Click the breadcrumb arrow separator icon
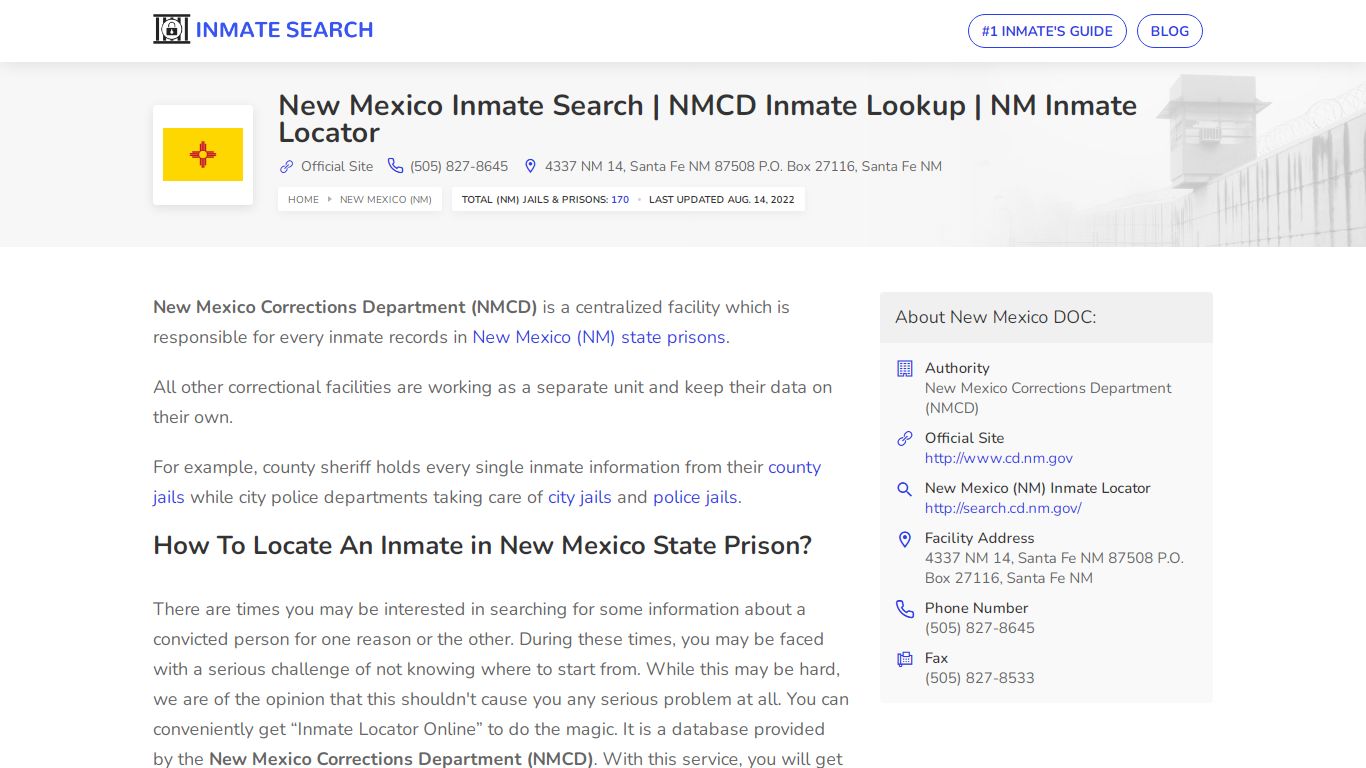 tap(330, 199)
